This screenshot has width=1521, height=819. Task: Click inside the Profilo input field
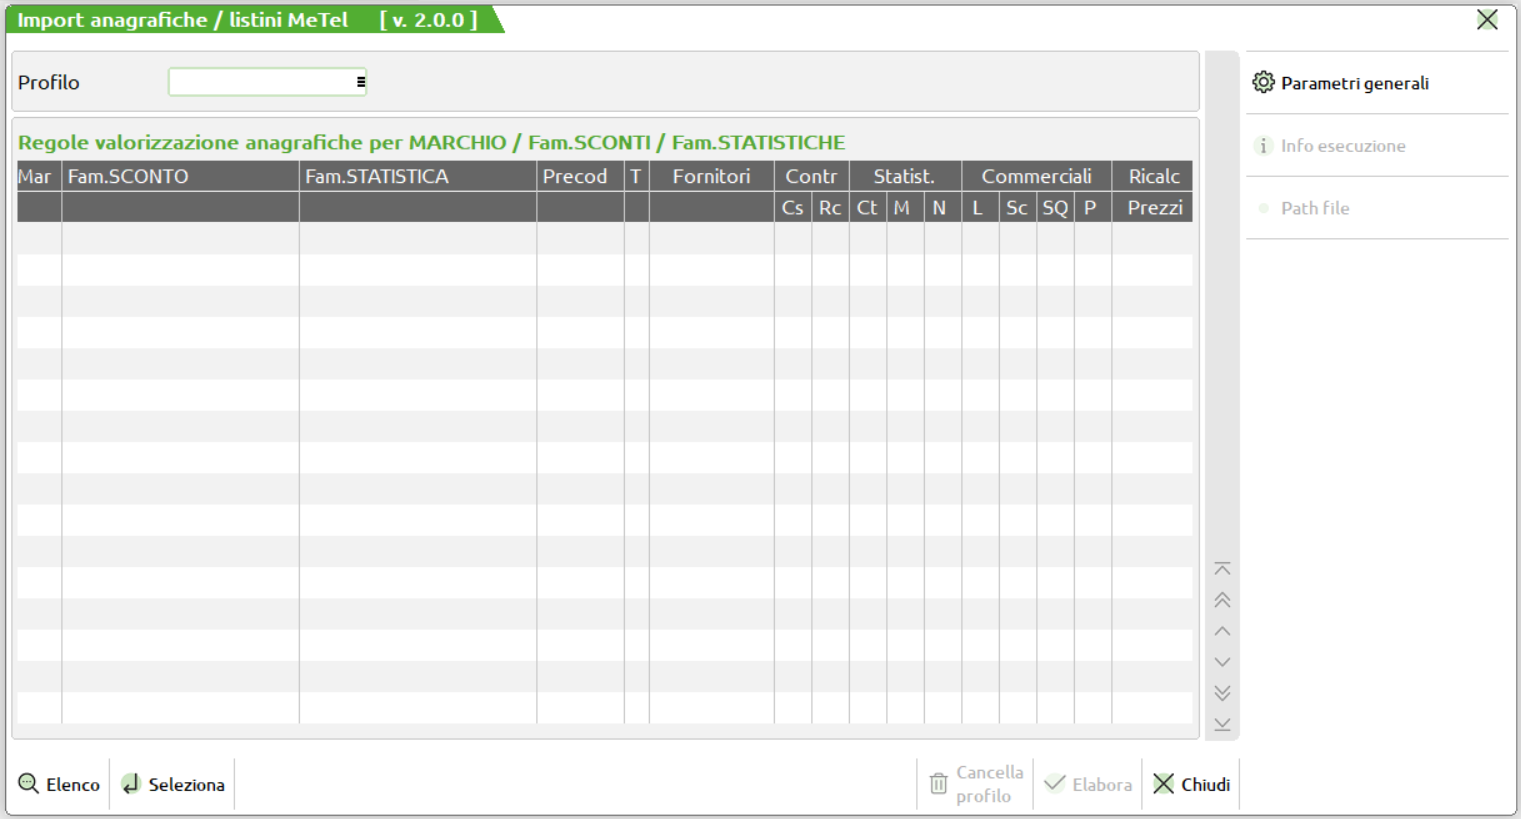point(260,82)
